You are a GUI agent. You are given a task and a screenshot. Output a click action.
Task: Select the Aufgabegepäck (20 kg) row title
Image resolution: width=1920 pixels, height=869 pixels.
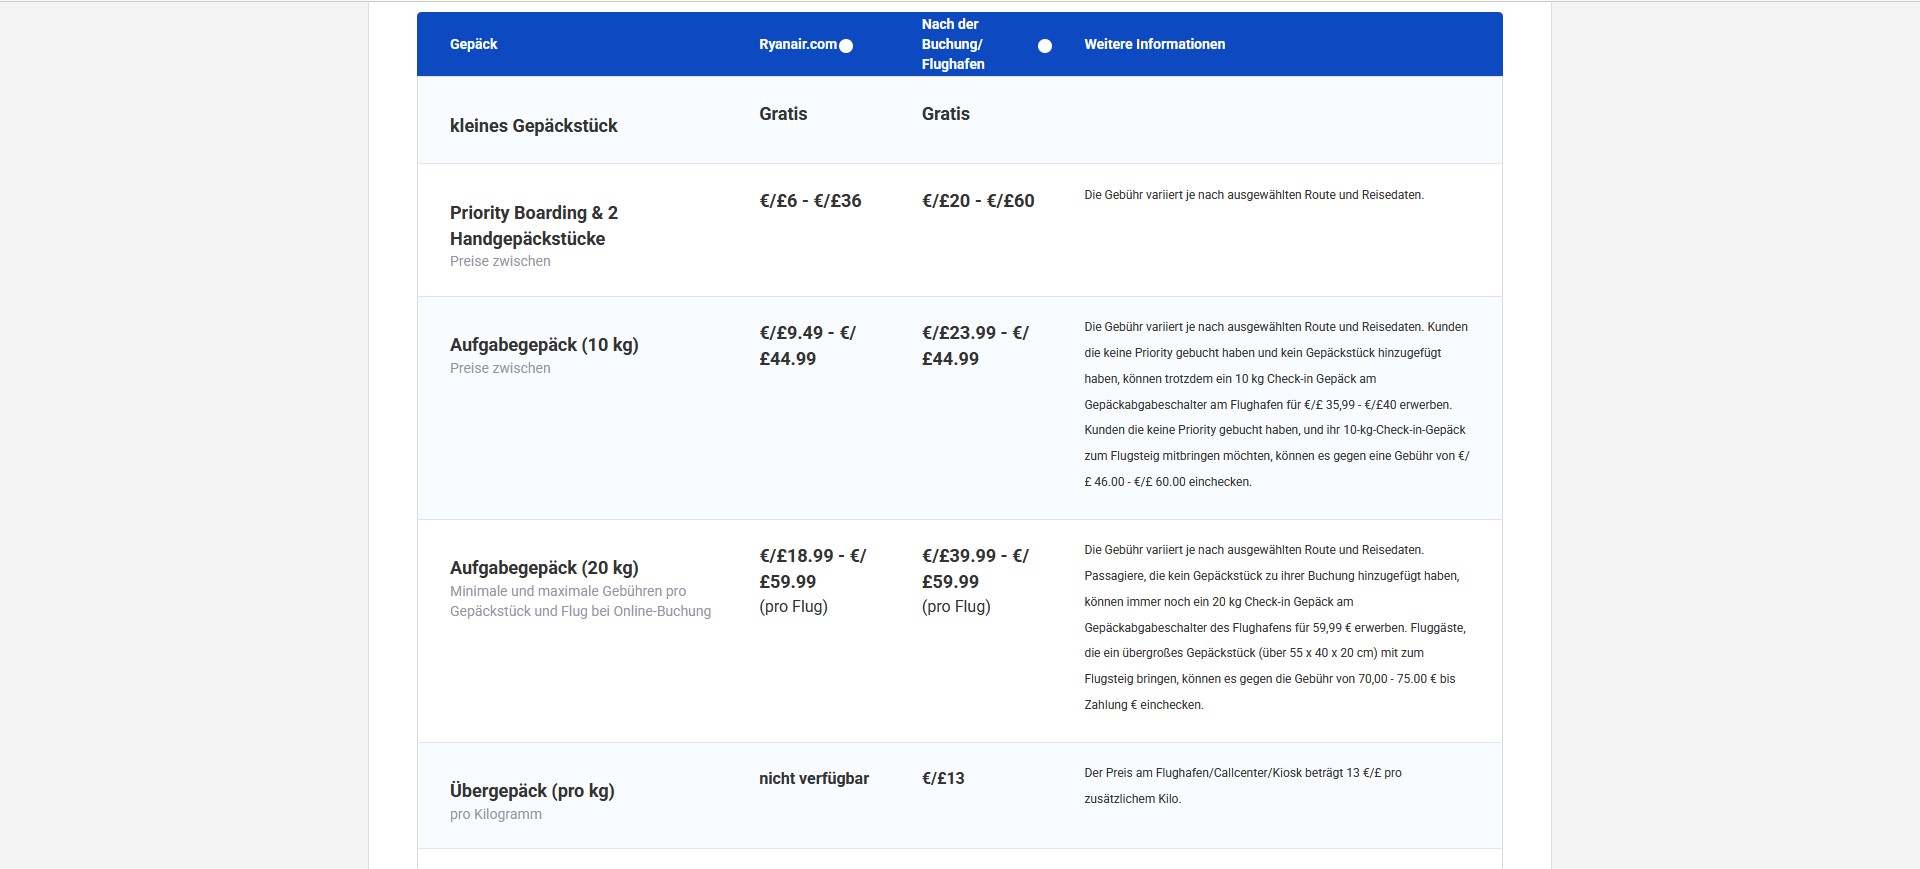point(543,568)
